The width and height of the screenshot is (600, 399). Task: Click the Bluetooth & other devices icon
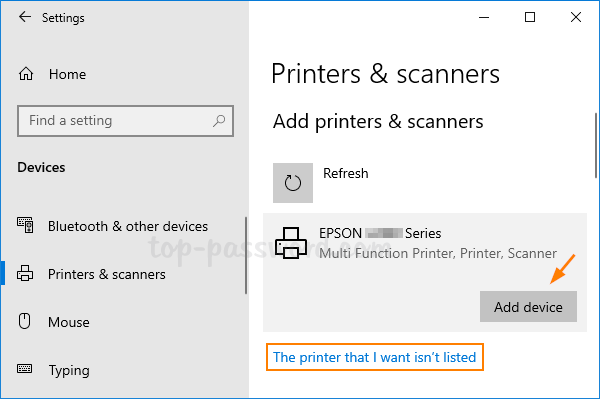click(25, 225)
